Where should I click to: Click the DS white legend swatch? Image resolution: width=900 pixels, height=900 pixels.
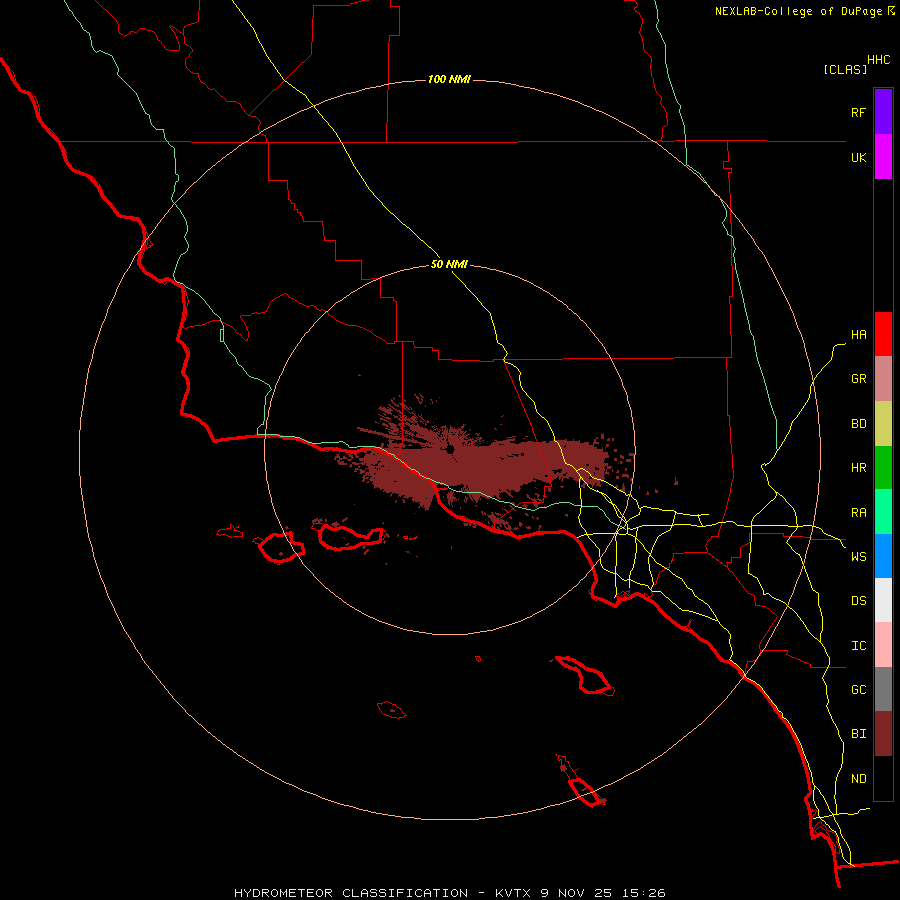[883, 600]
